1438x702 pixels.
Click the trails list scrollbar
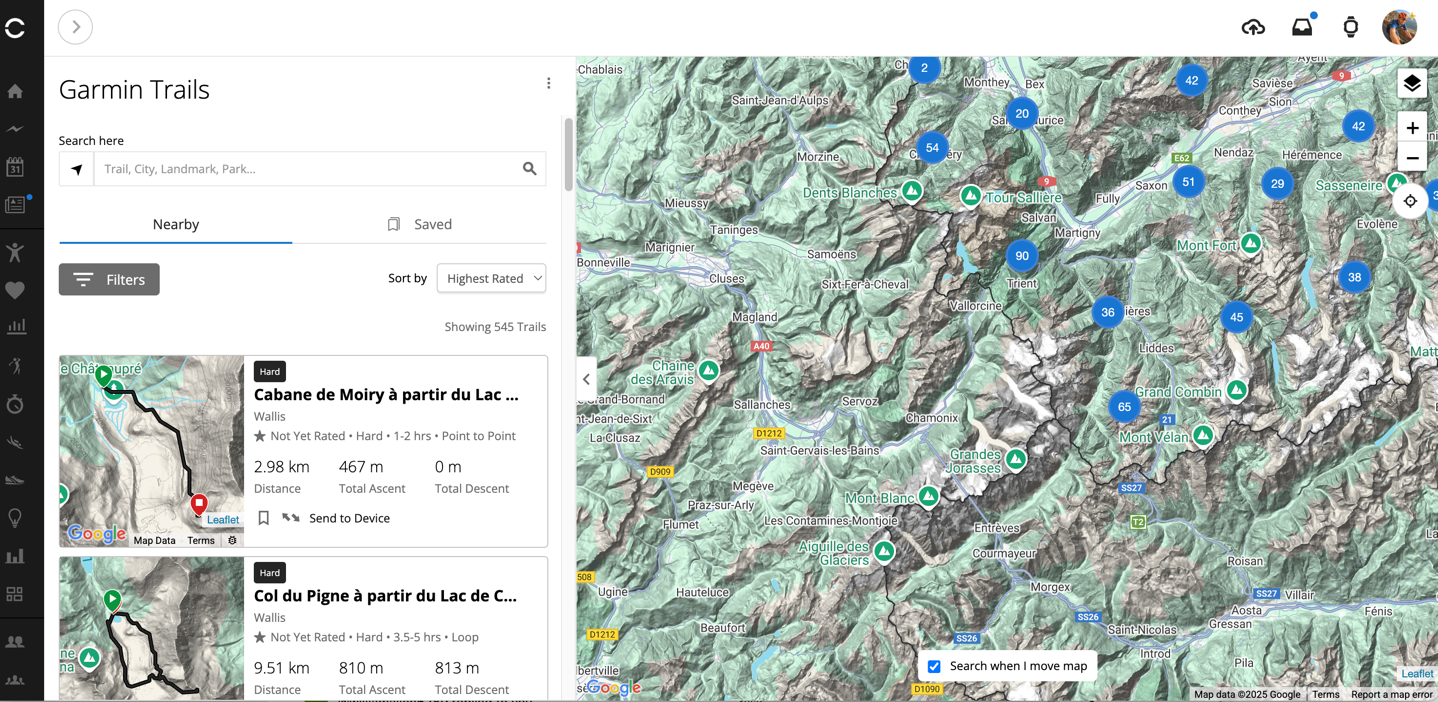[x=568, y=155]
